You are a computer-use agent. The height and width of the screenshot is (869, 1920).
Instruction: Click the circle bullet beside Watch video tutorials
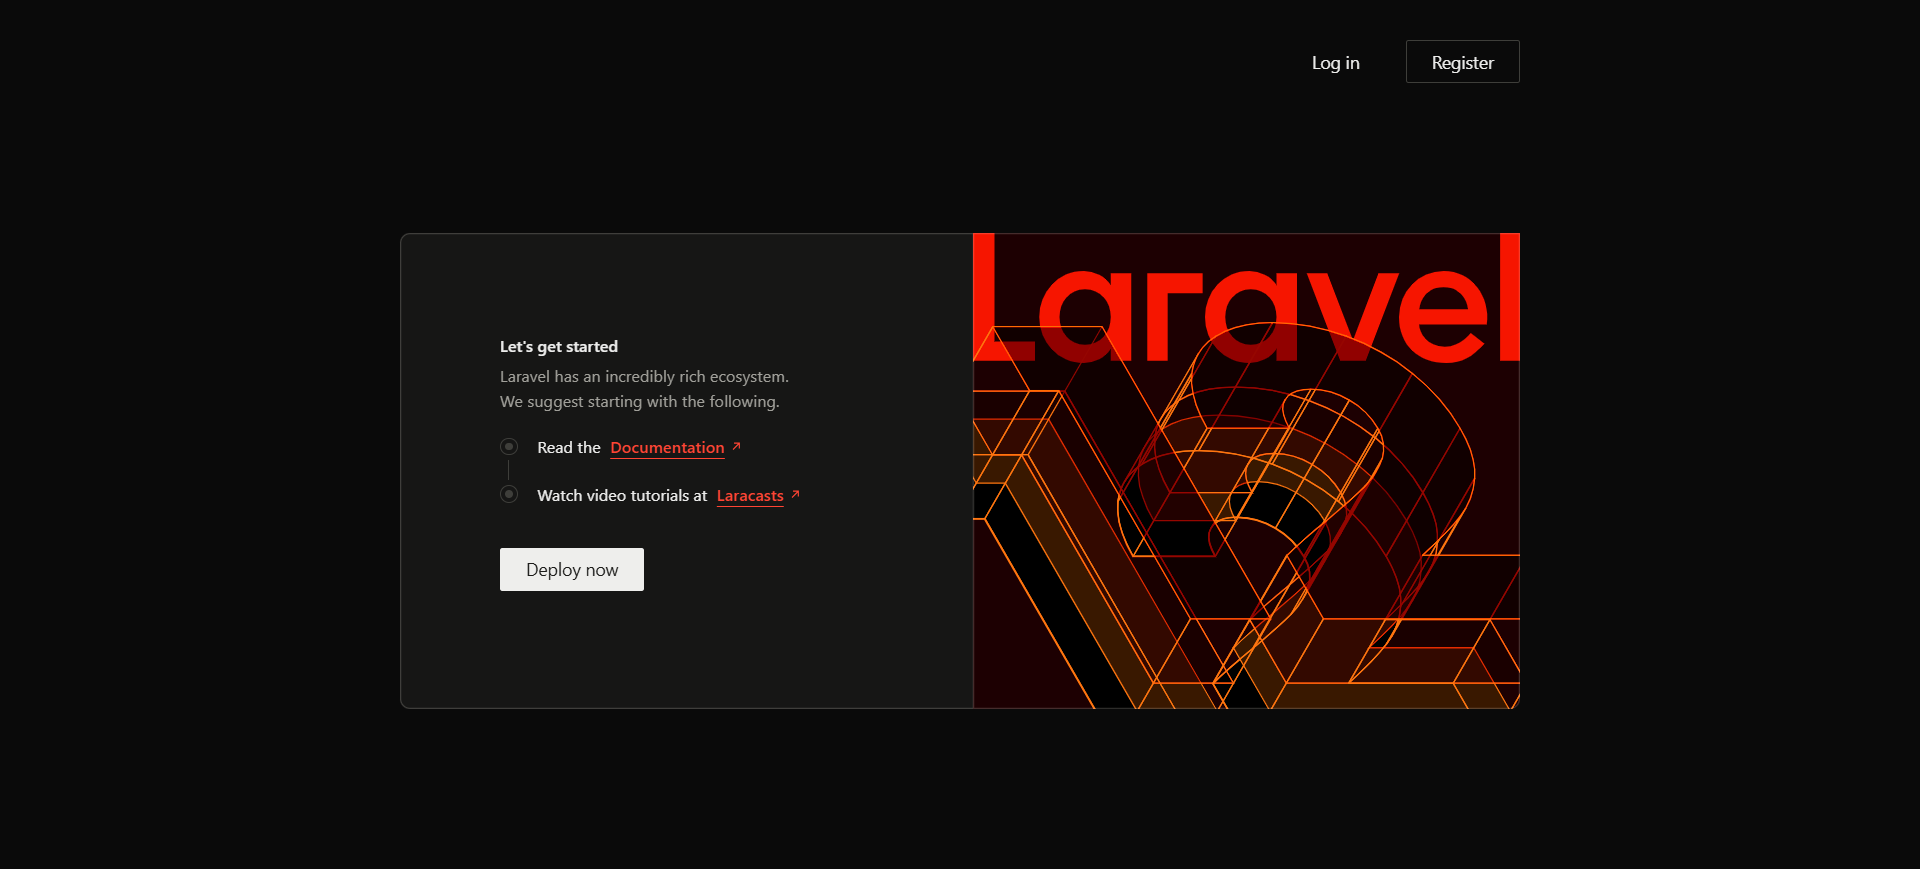click(509, 494)
